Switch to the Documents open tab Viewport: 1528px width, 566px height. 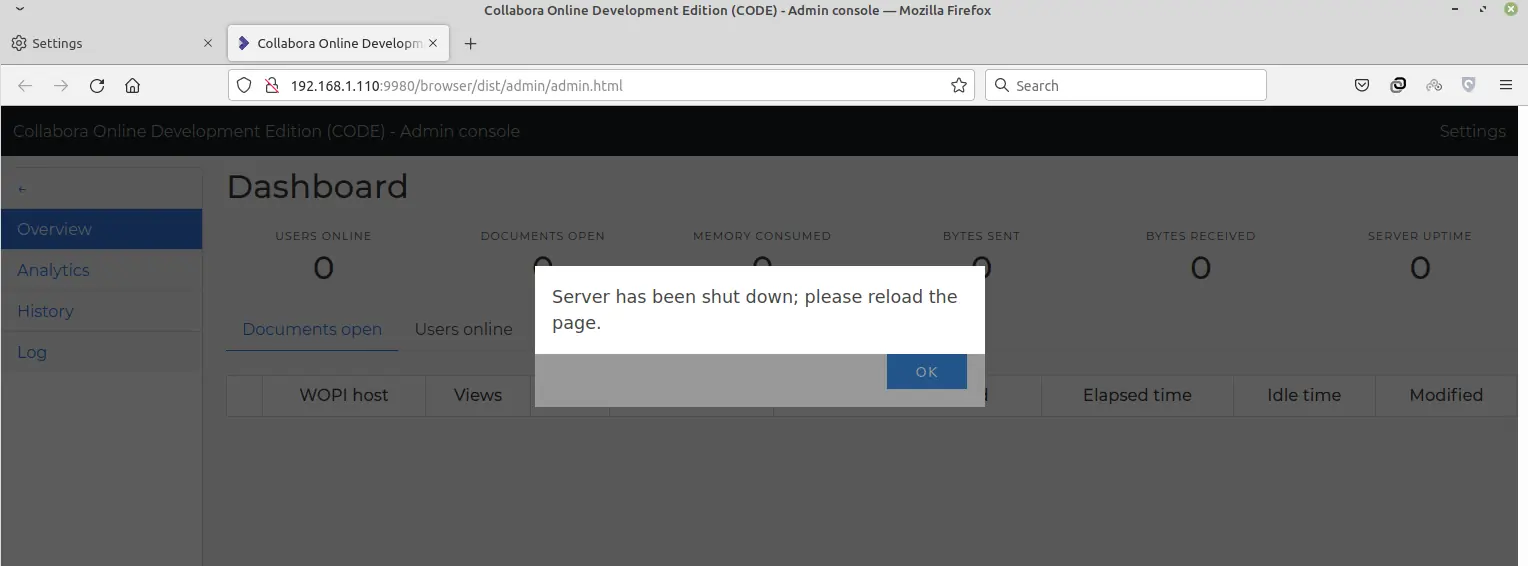[312, 329]
